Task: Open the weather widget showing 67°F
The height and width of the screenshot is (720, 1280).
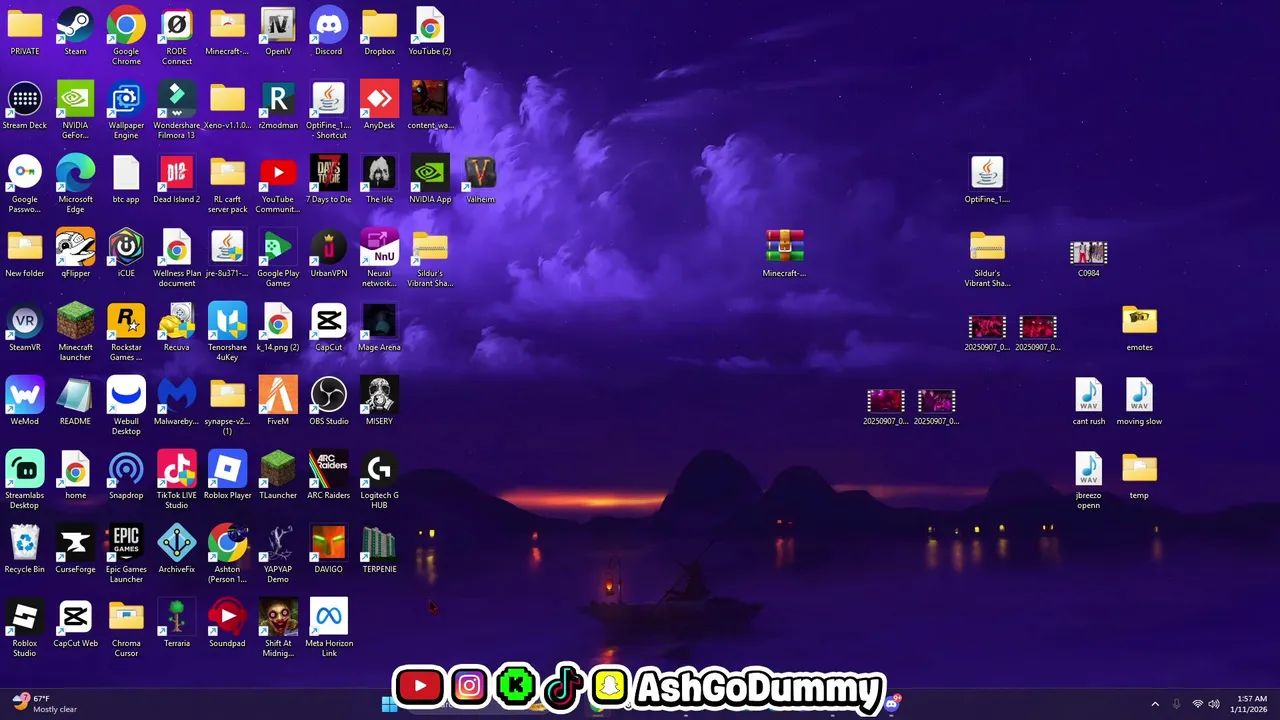Action: 45,704
